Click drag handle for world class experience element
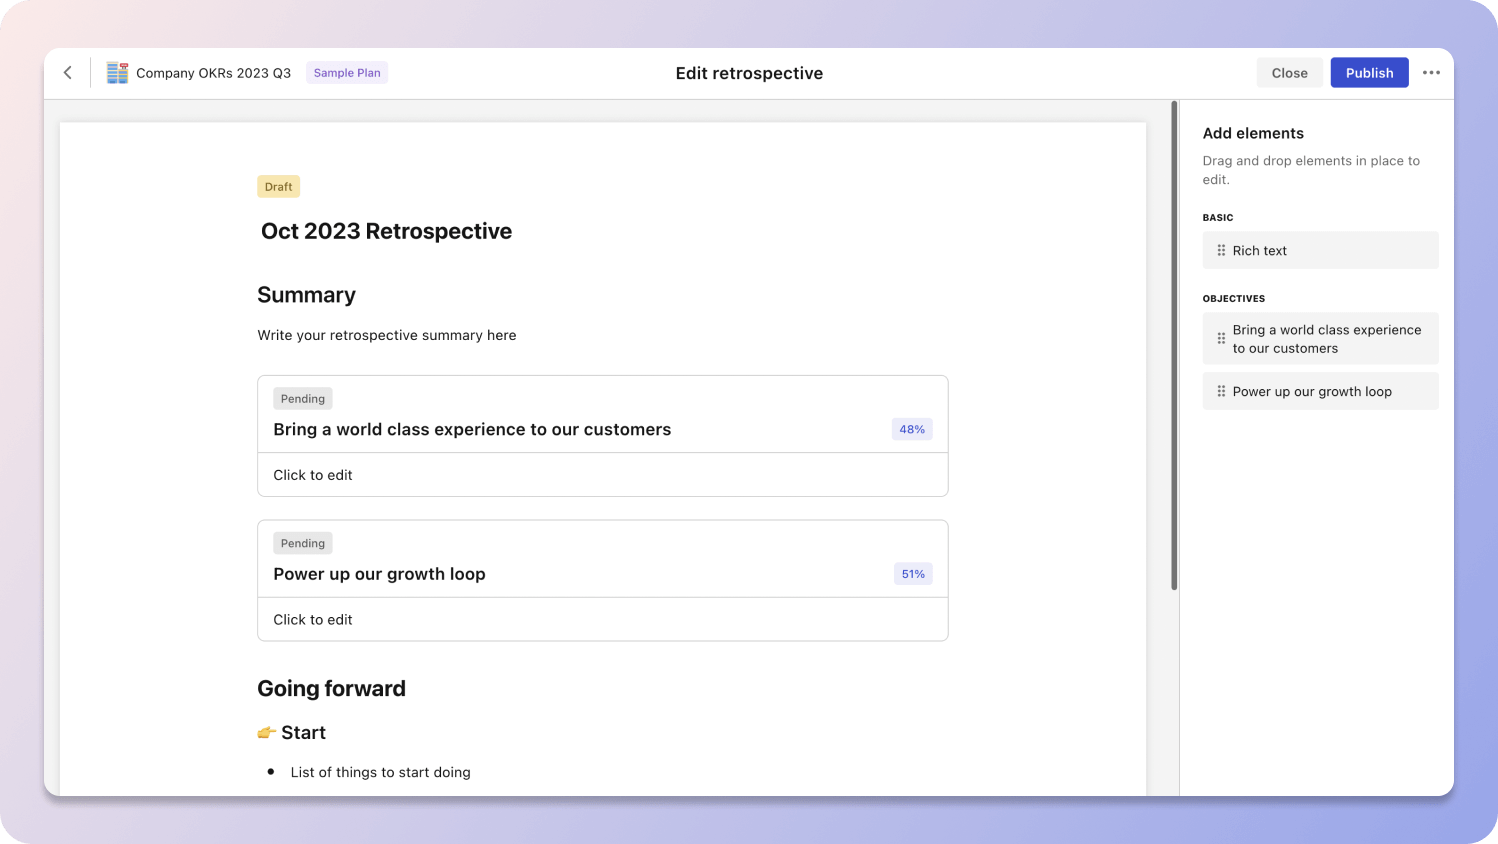Viewport: 1498px width, 844px height. 1220,339
